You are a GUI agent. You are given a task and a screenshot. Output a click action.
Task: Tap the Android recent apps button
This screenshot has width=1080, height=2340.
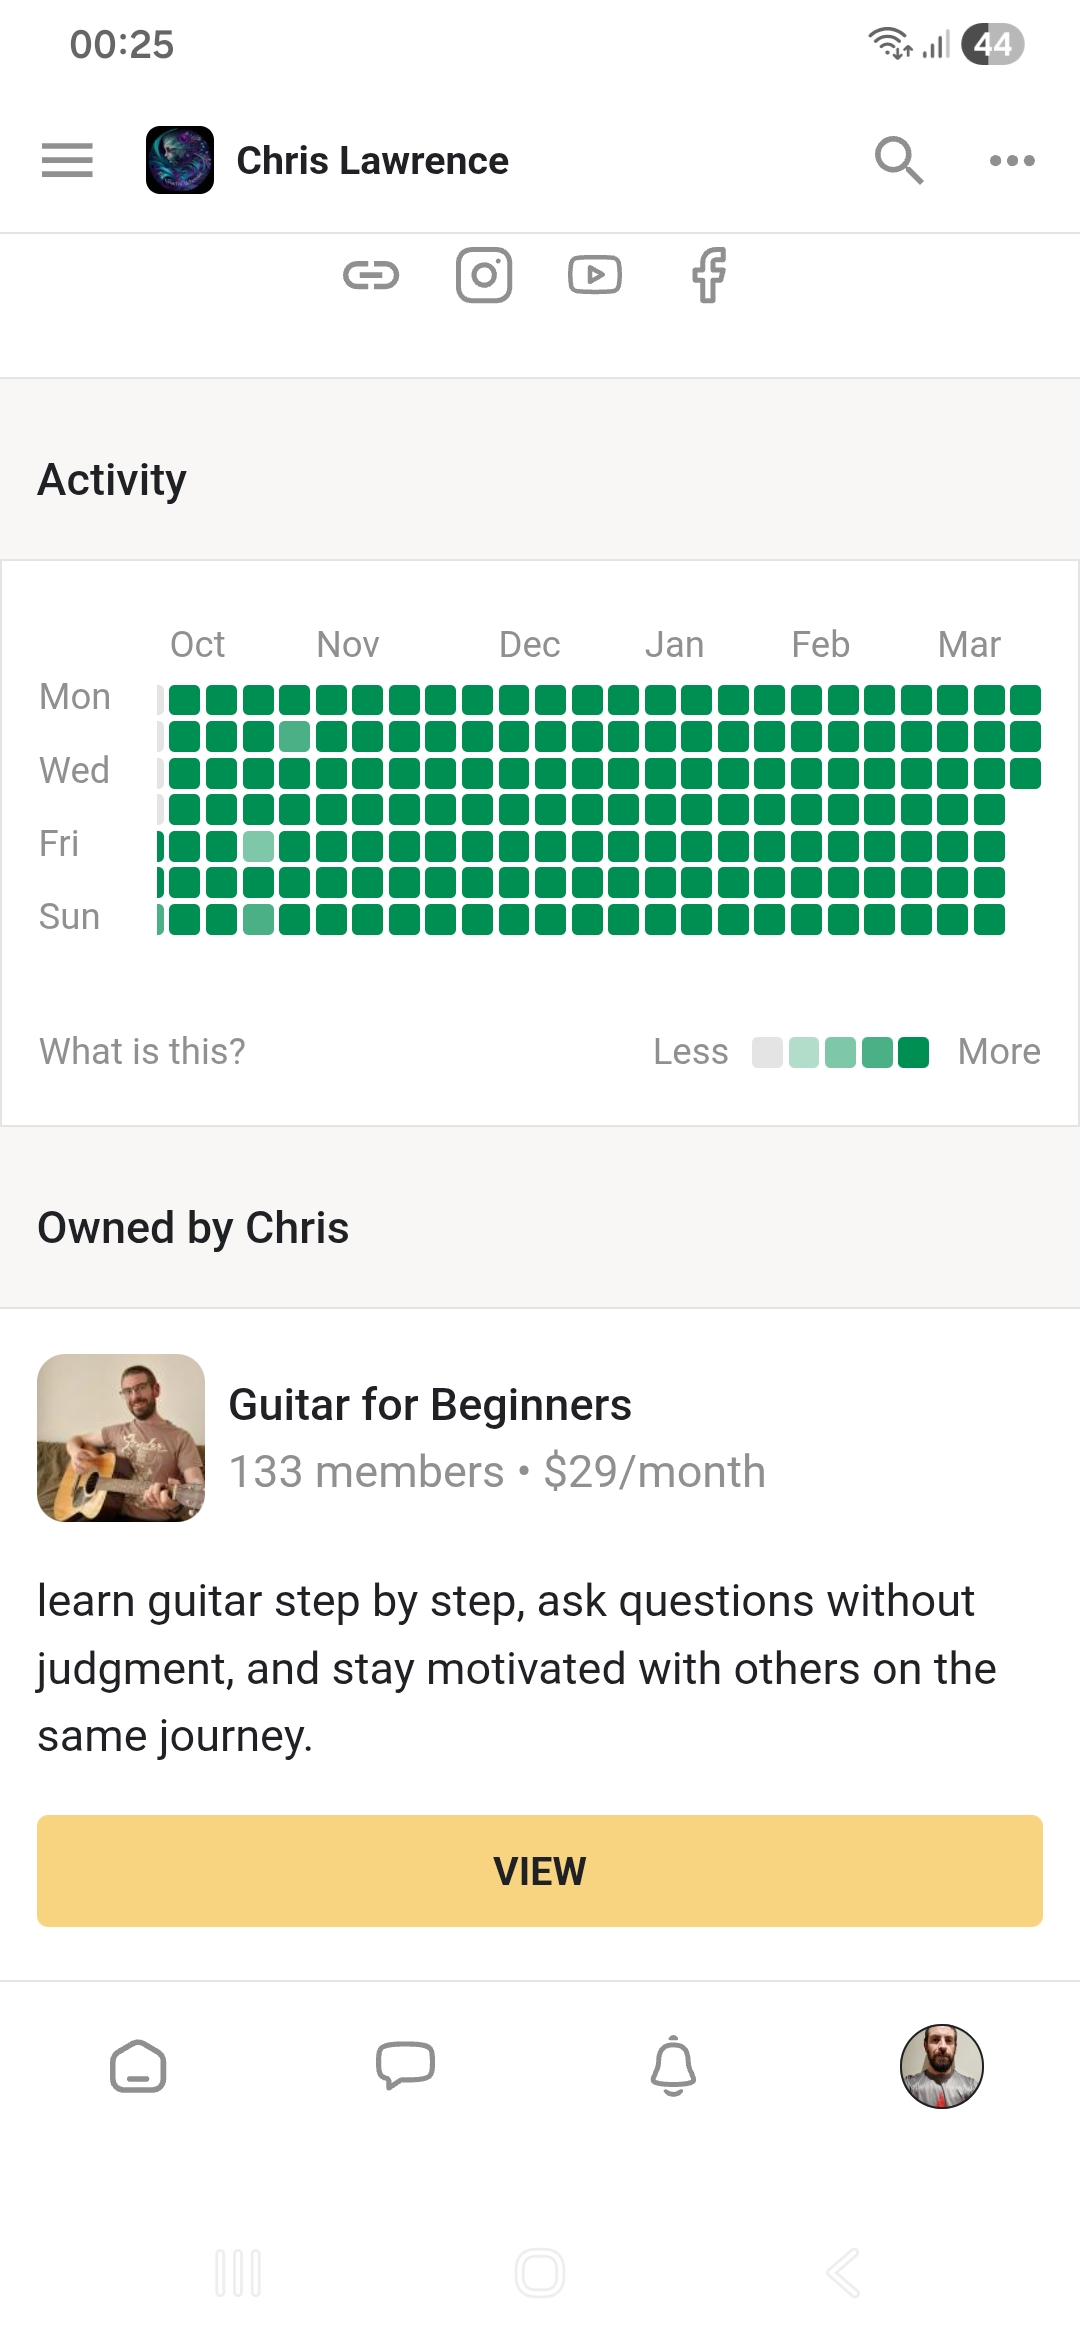(238, 2273)
